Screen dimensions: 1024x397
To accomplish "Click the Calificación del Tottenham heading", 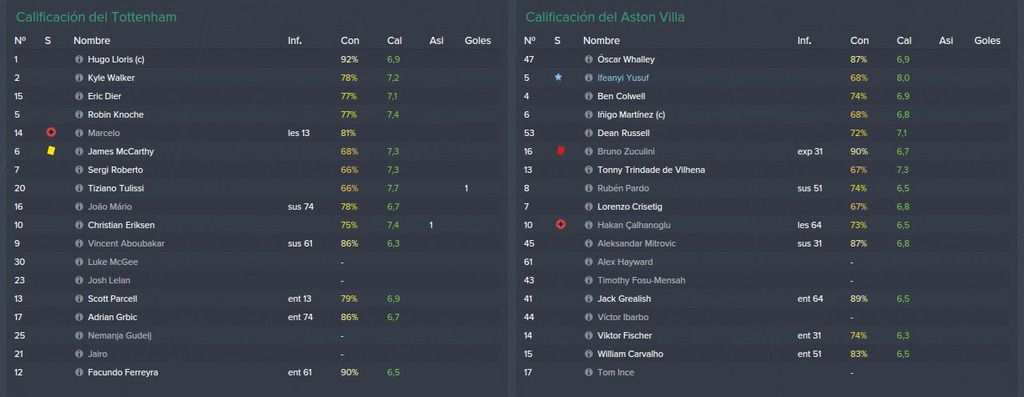I will pyautogui.click(x=96, y=18).
